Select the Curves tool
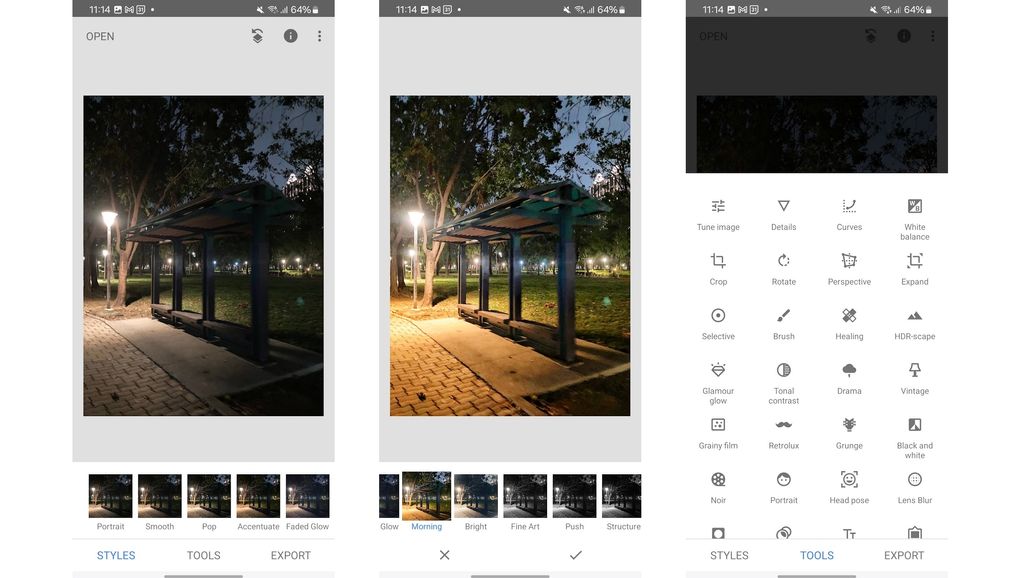The width and height of the screenshot is (1024, 578). tap(849, 213)
